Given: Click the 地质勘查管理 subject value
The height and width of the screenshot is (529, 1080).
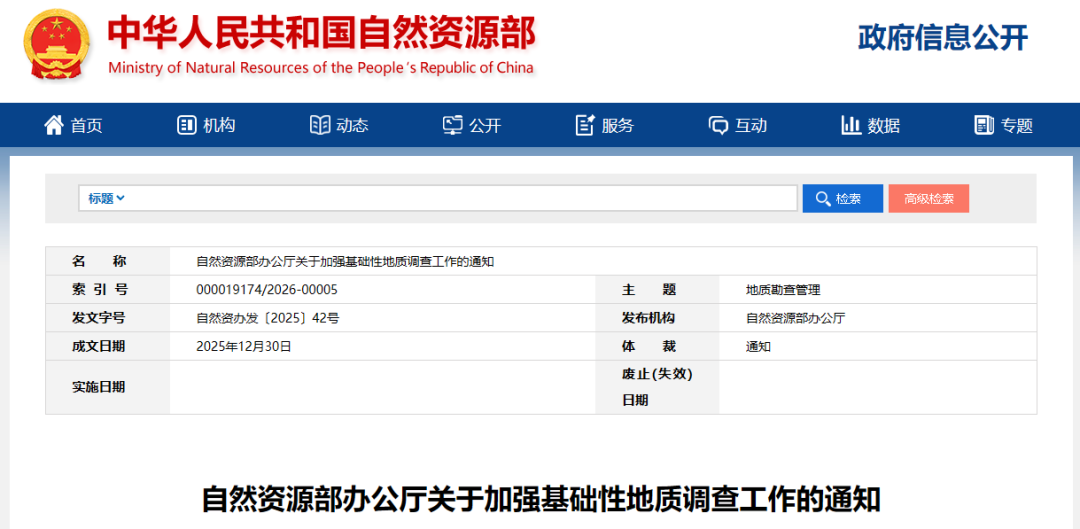Looking at the screenshot, I should [783, 289].
